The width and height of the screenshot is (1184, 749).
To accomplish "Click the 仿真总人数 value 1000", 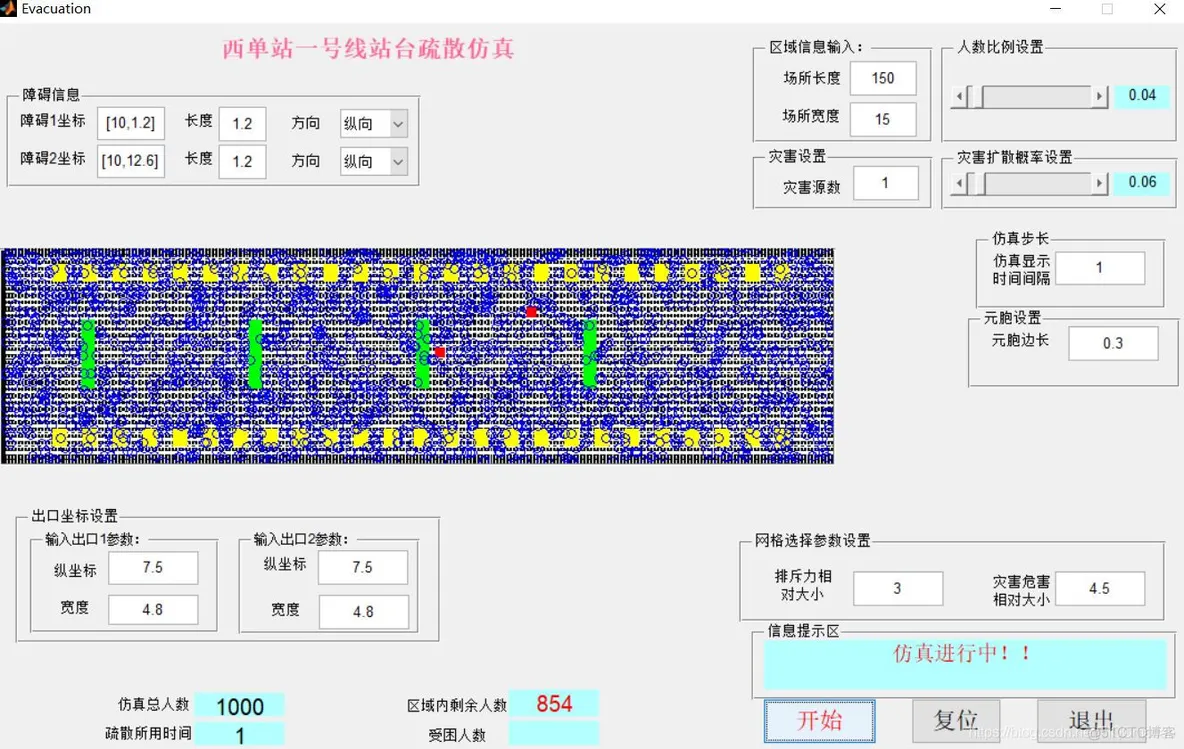I will [x=239, y=707].
